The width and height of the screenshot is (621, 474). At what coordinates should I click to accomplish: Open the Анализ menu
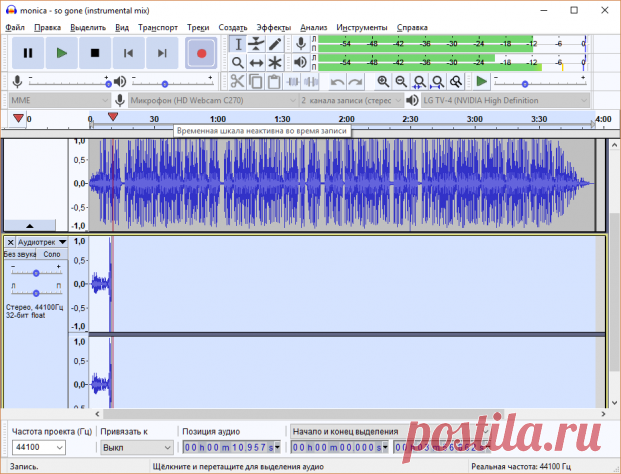313,27
